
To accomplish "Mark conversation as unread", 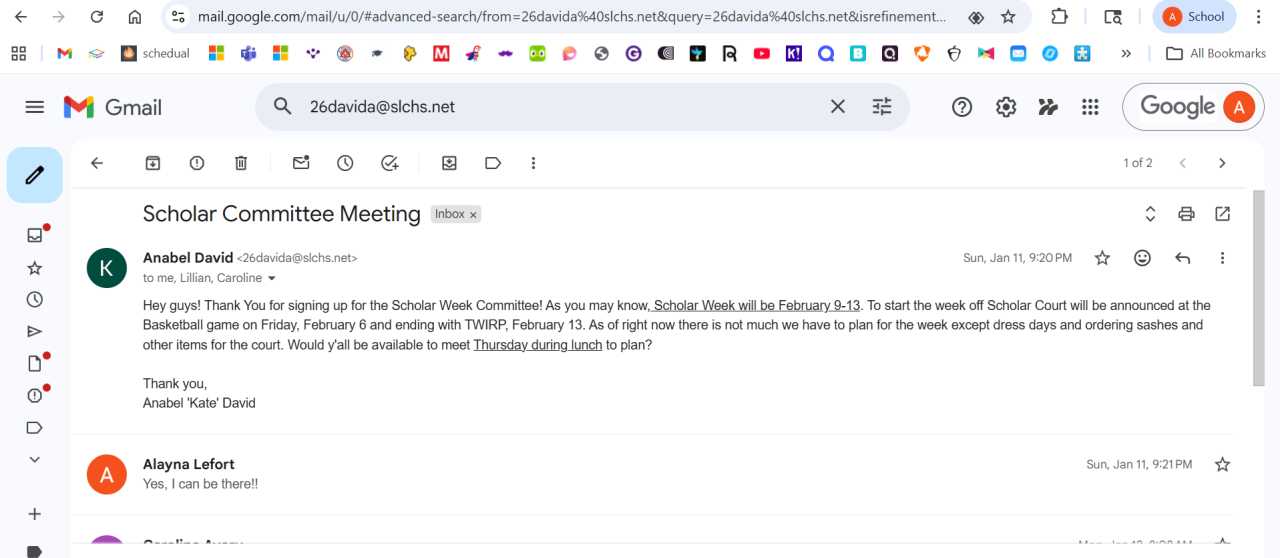I will (301, 163).
